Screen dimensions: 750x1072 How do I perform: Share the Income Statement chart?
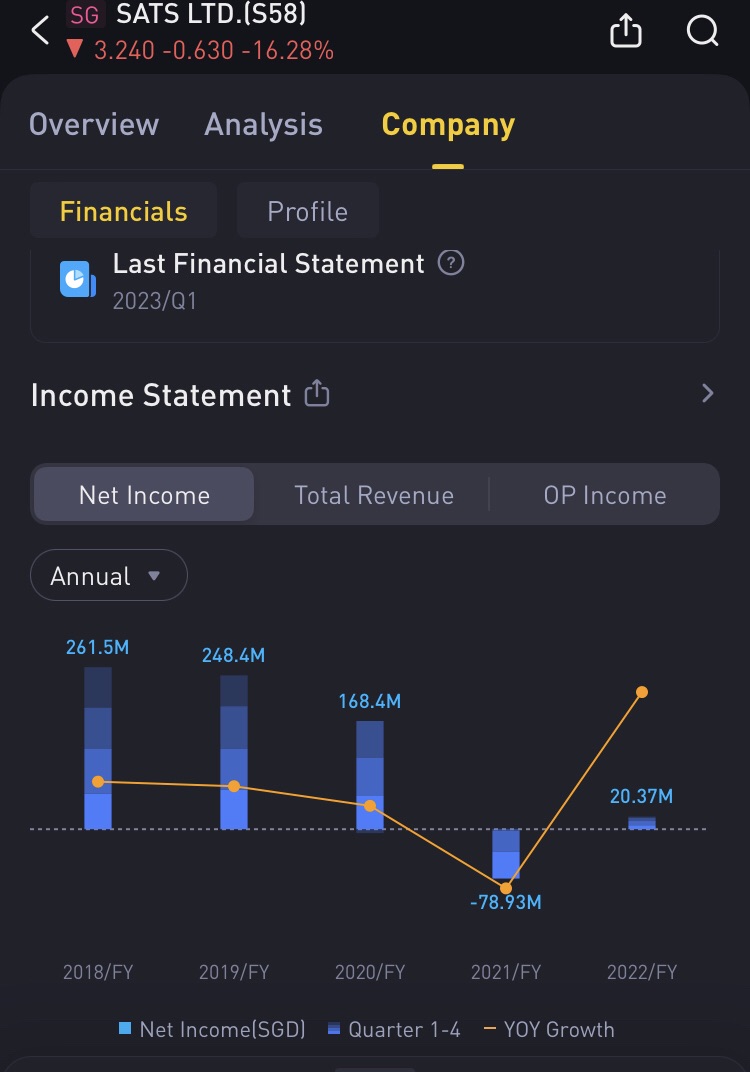point(316,394)
